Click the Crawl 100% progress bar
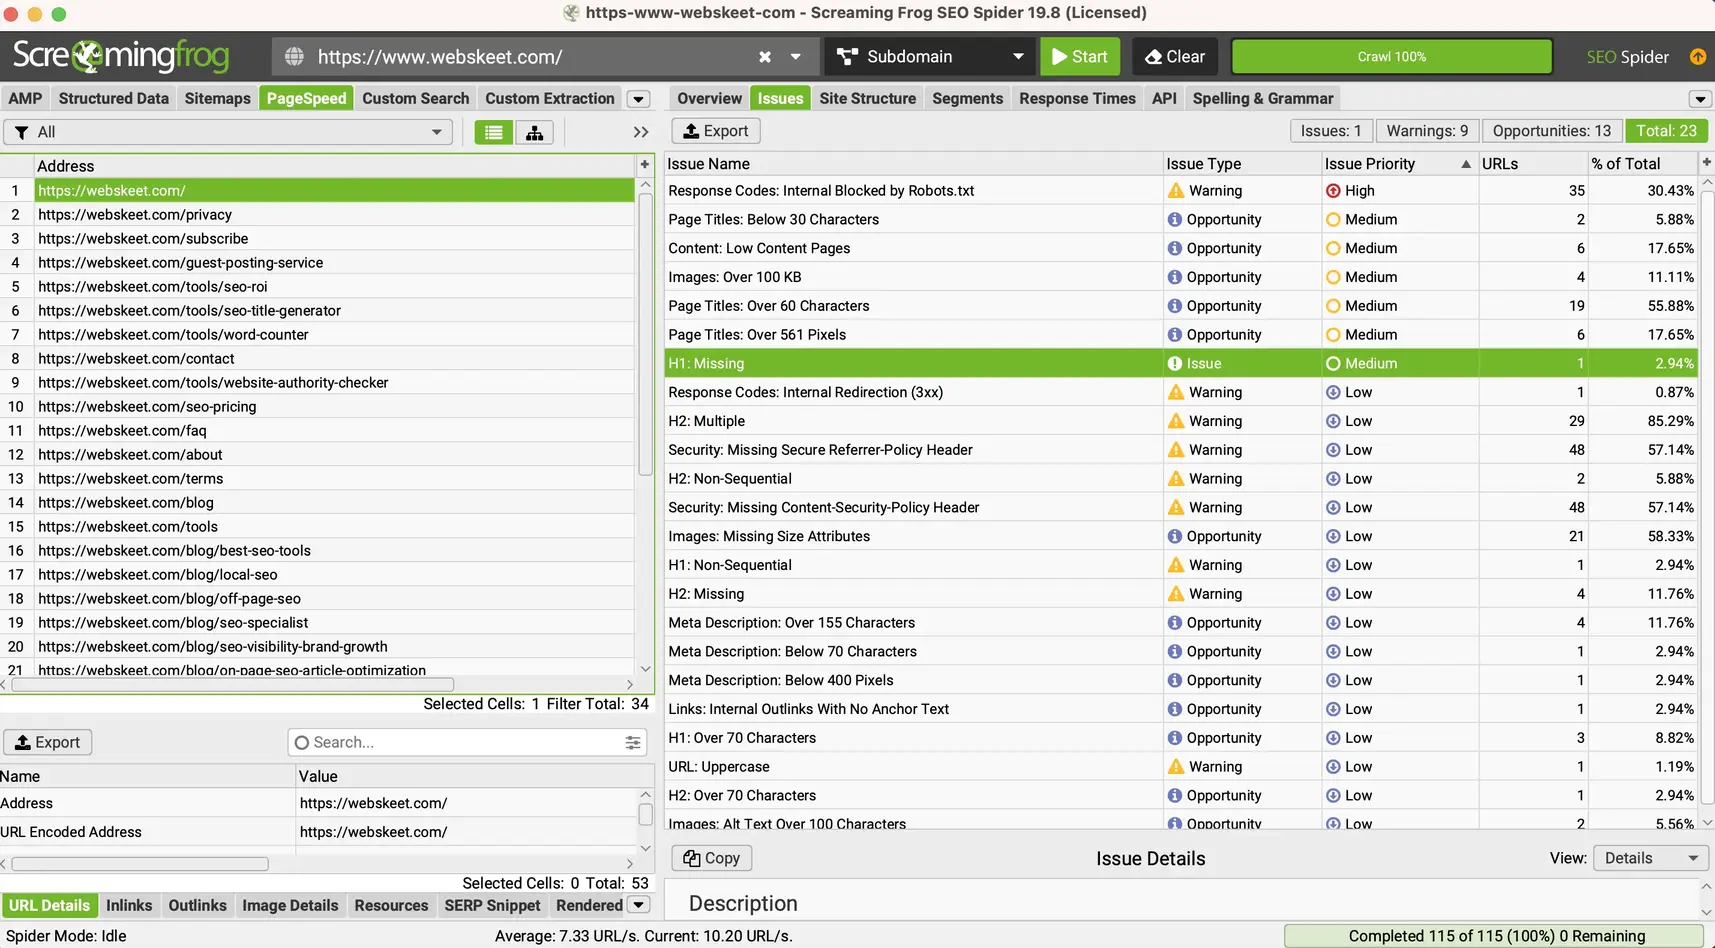Viewport: 1715px width, 948px height. tap(1392, 57)
